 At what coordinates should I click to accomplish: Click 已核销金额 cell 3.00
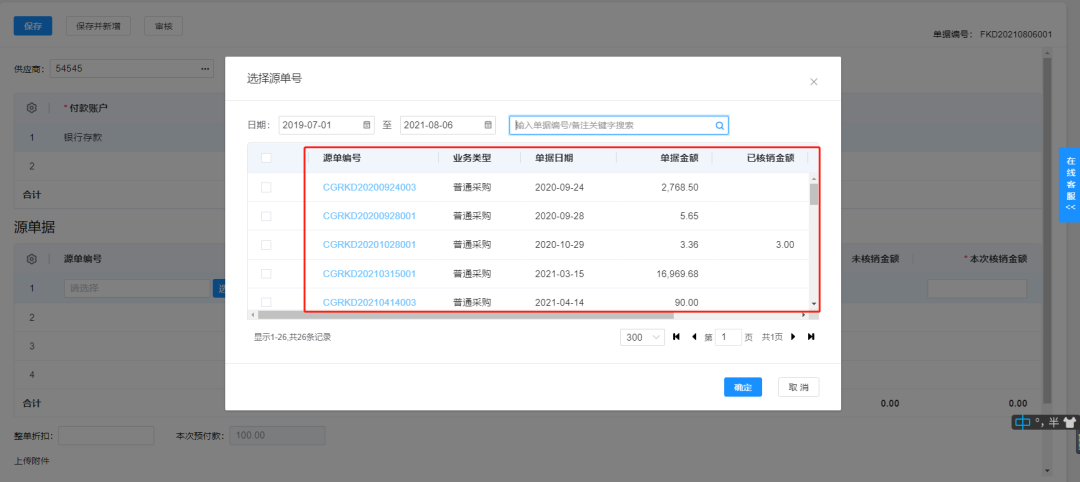click(x=785, y=244)
